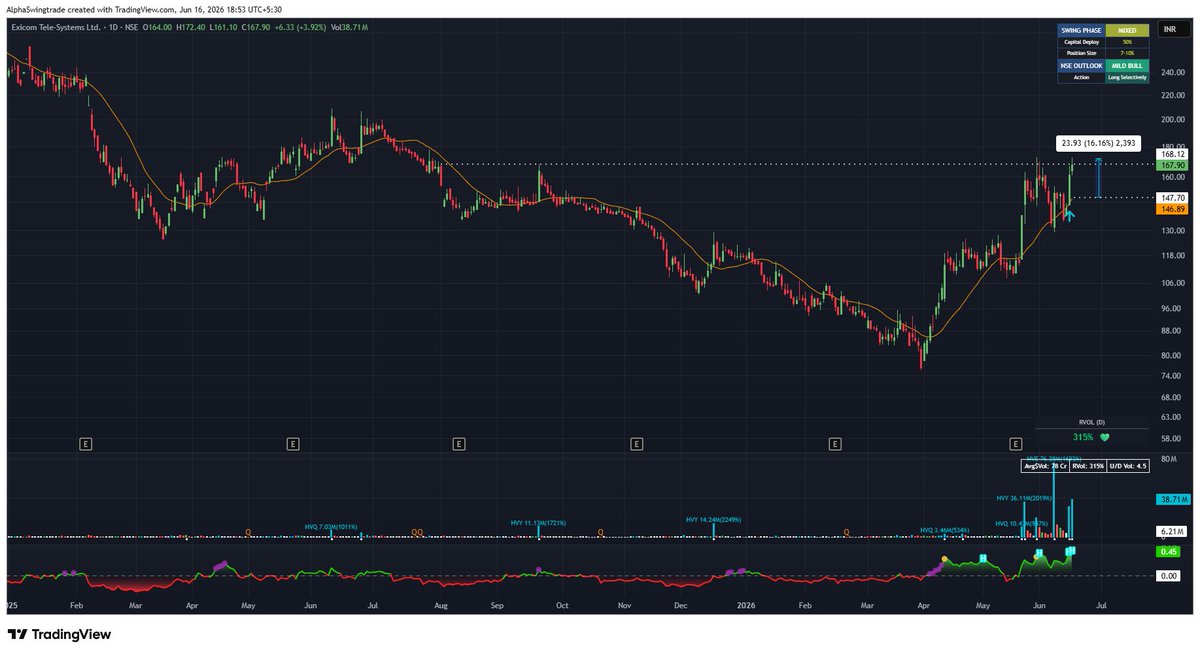The image size is (1200, 654).
Task: Select the cyan up-arrow signal marker
Action: click(x=1070, y=214)
